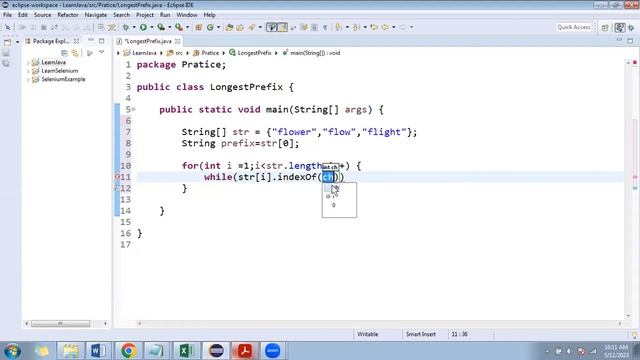Click the Search flashlight icon

coord(252,27)
